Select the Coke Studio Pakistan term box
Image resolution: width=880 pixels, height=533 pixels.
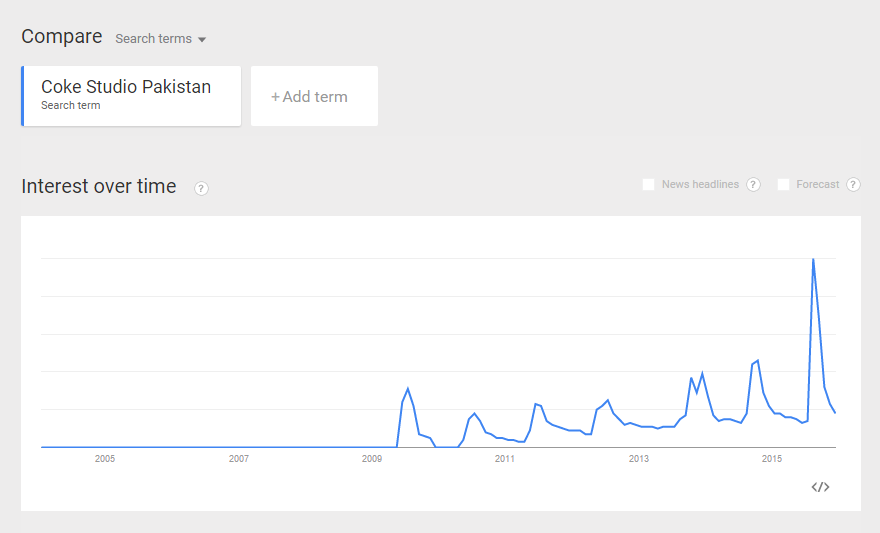click(x=131, y=96)
